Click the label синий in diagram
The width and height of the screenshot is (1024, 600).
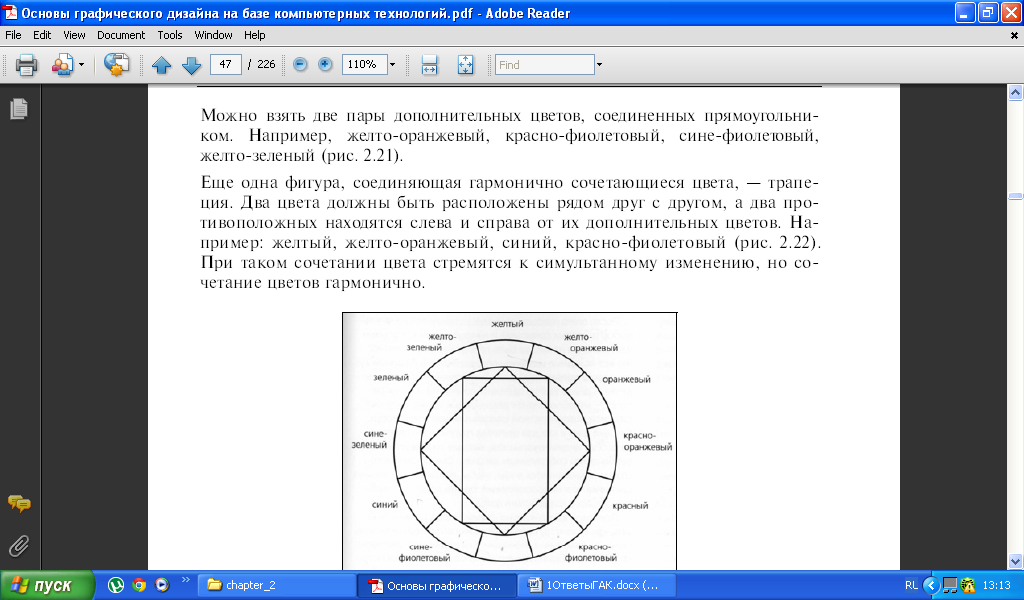pos(385,504)
